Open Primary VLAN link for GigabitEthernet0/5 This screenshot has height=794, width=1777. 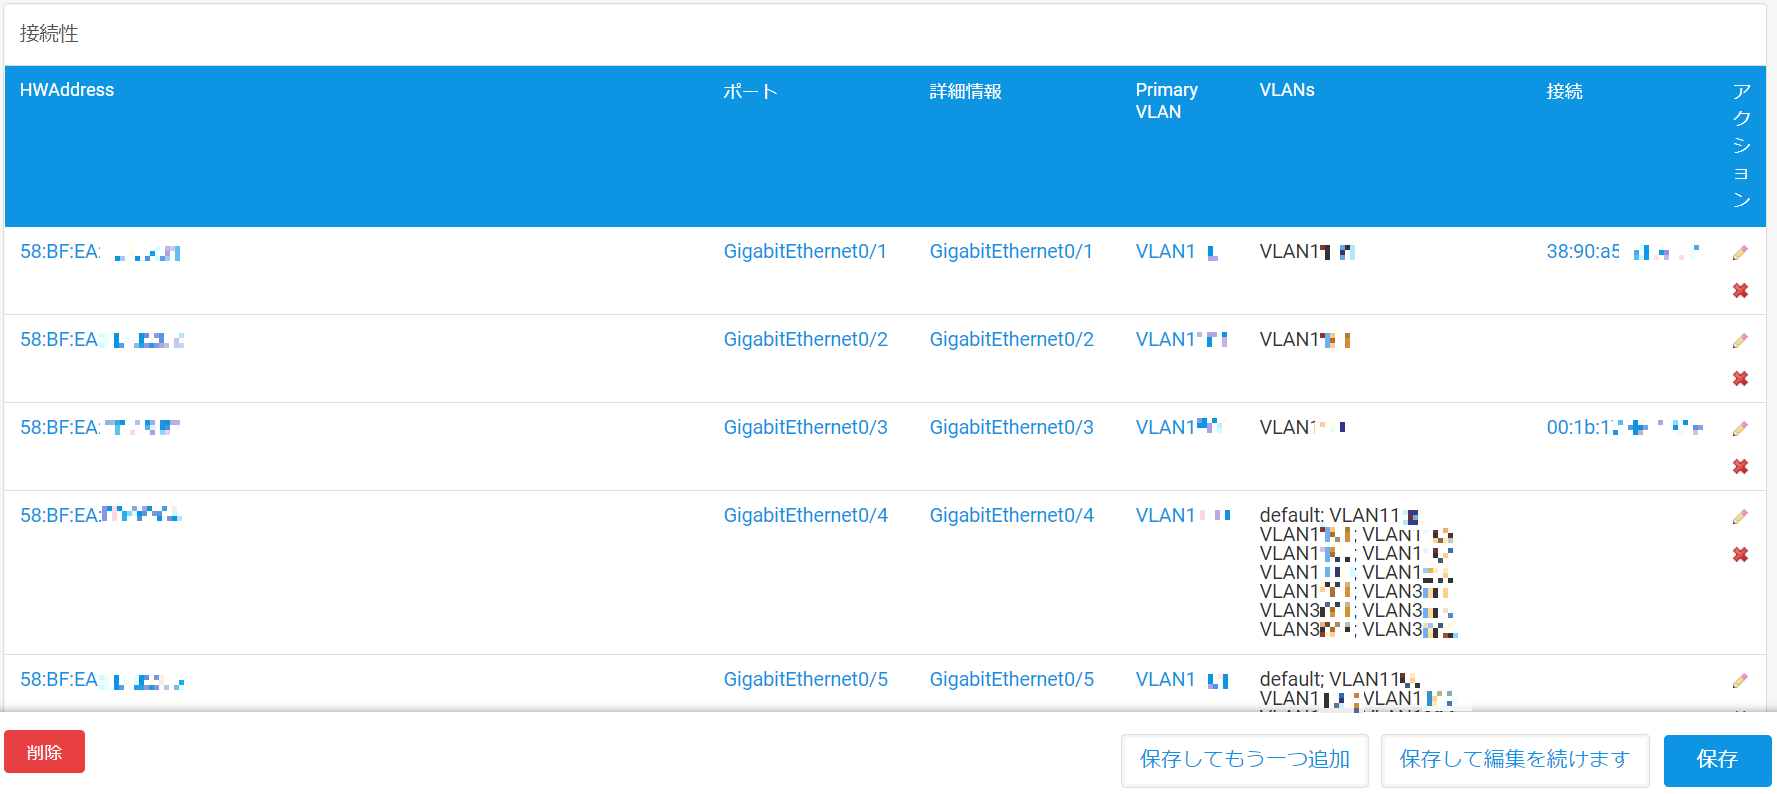tap(1182, 680)
